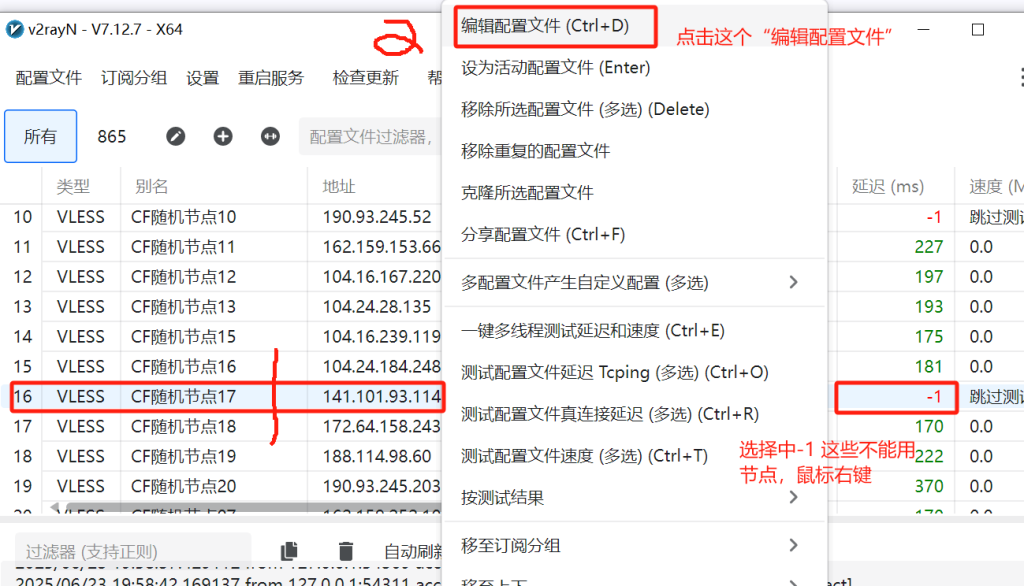Click address cell 188.114.98.60
1024x586 pixels.
click(x=377, y=456)
